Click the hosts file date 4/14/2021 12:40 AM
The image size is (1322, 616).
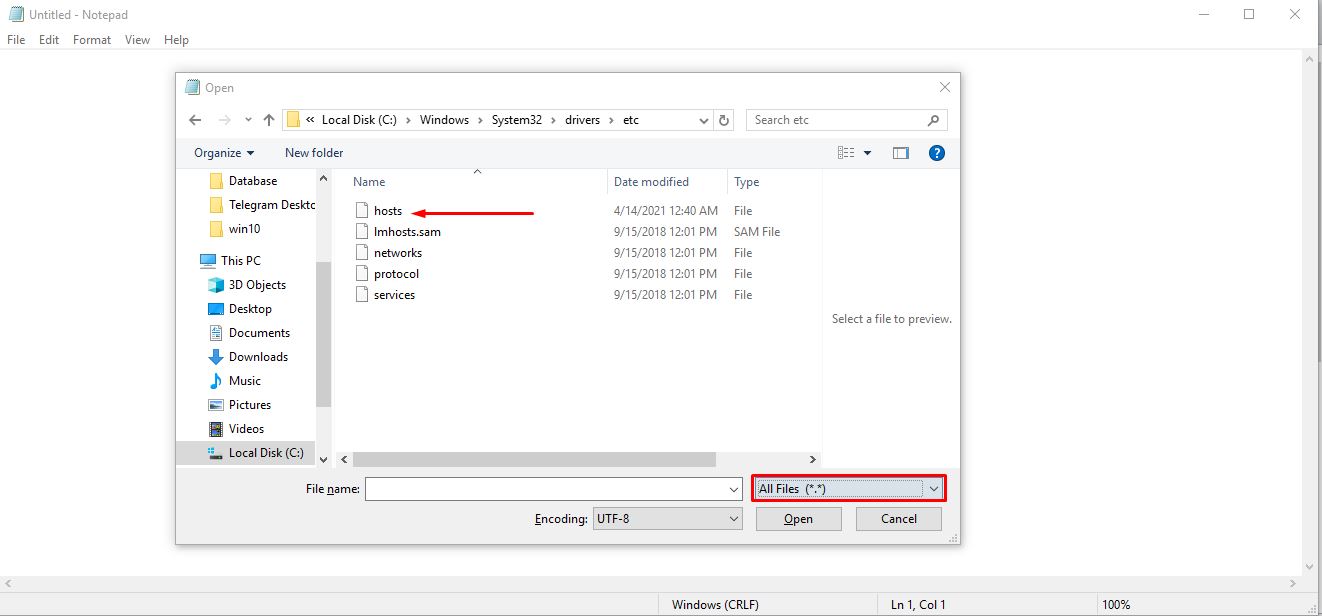pos(666,211)
